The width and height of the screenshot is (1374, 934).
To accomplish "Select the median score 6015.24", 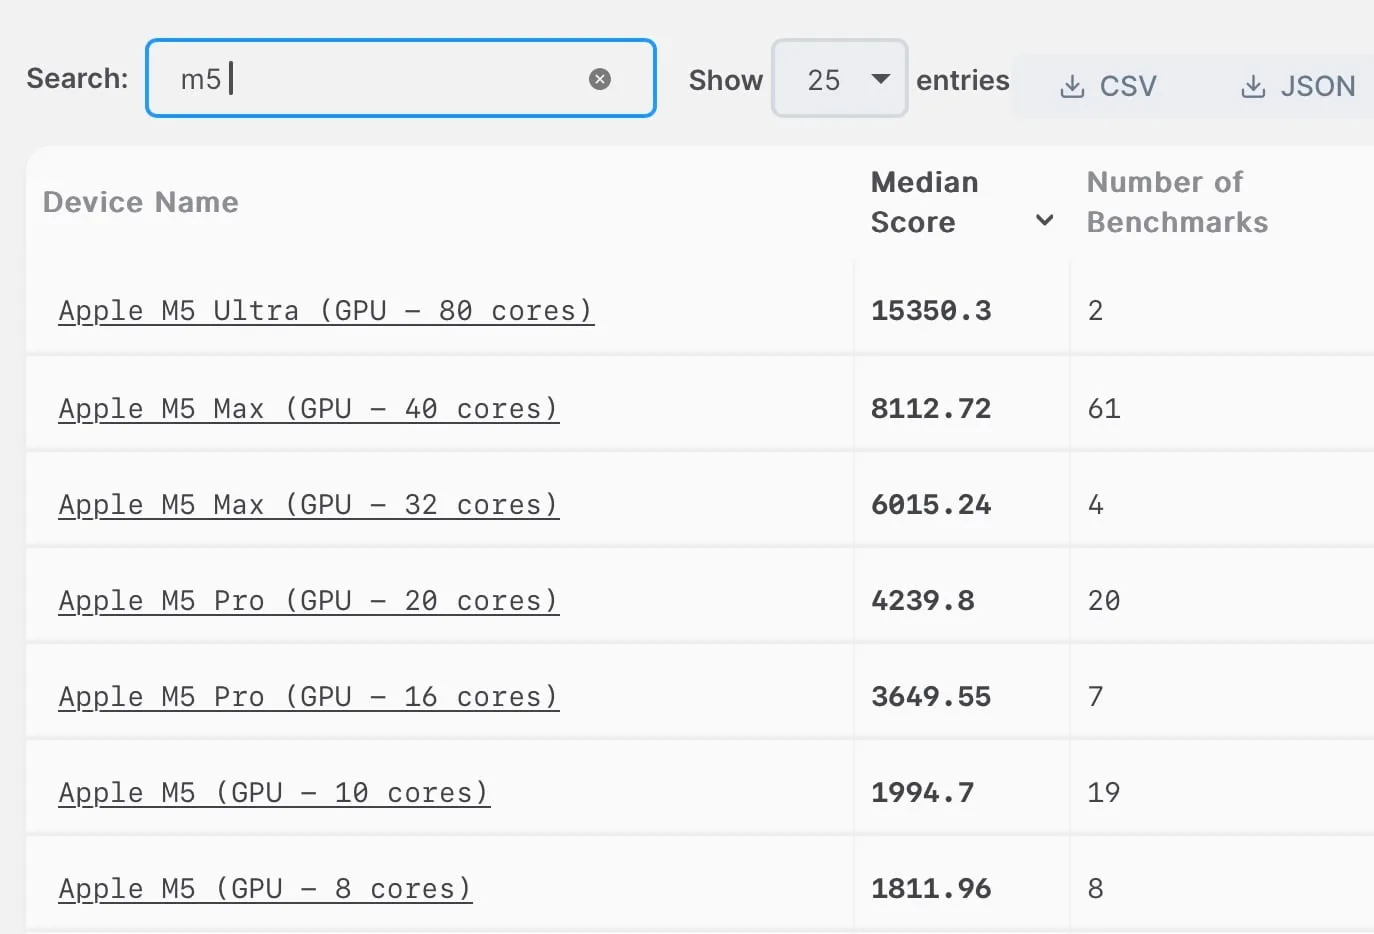I will point(931,505).
